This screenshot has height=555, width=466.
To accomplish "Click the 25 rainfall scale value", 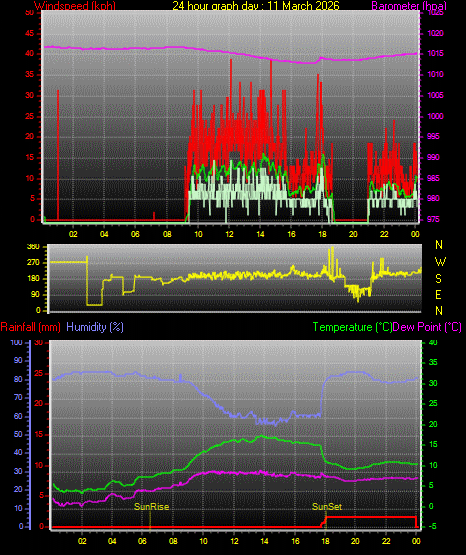I will pyautogui.click(x=39, y=373).
